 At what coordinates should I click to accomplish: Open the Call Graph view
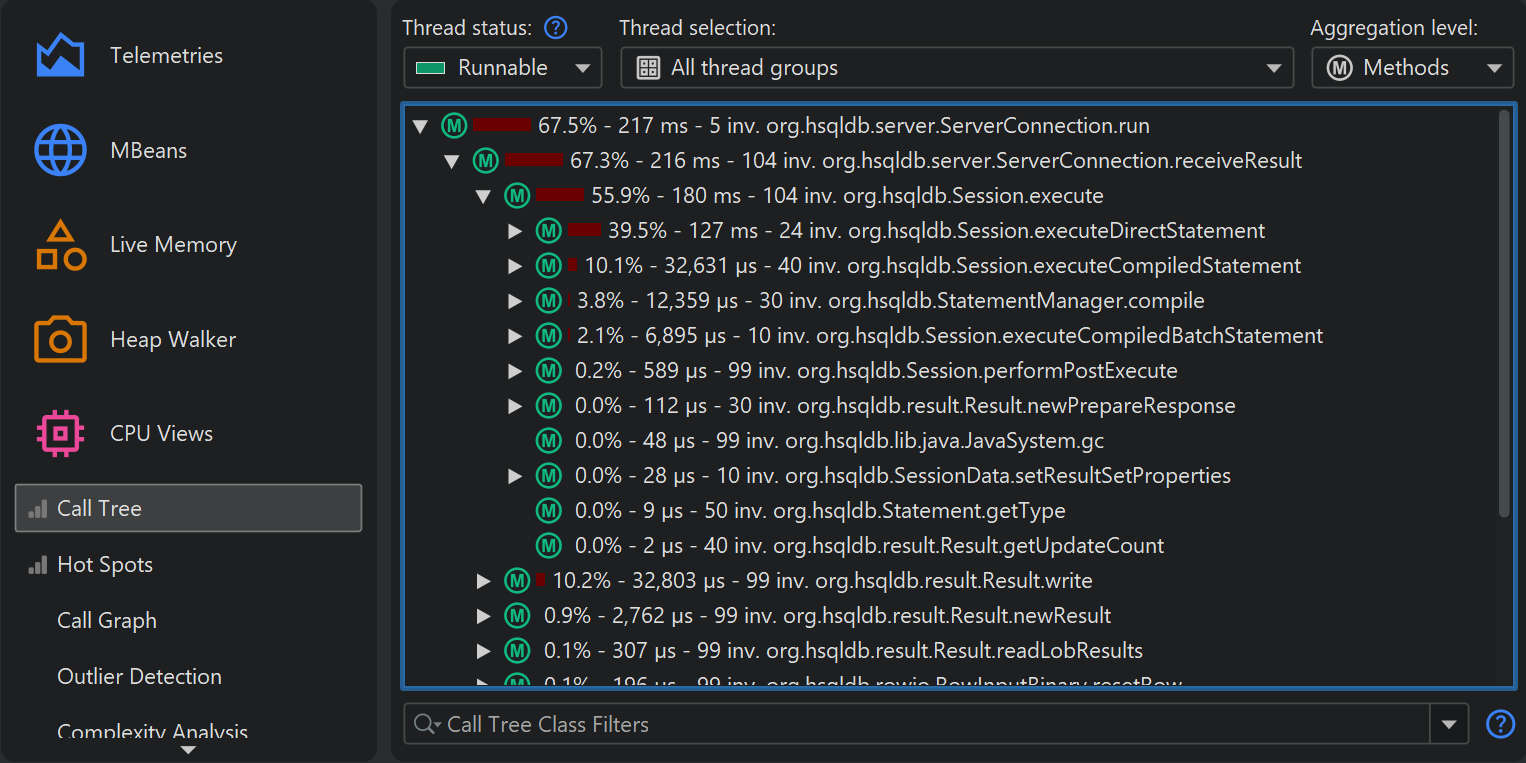(x=107, y=621)
